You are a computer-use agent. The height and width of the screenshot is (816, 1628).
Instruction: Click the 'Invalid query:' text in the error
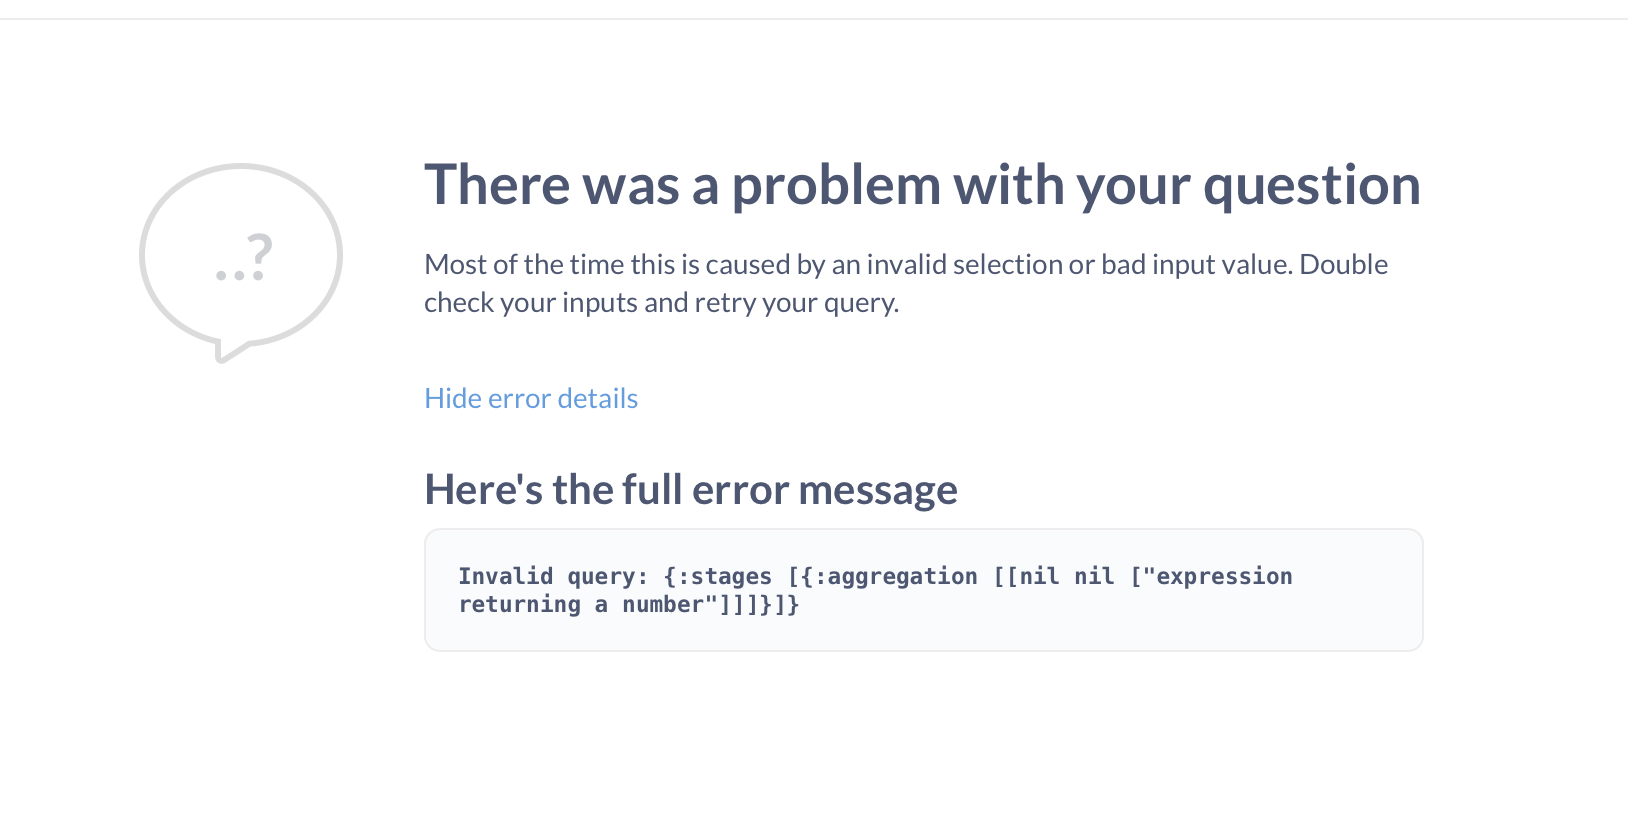coord(553,577)
